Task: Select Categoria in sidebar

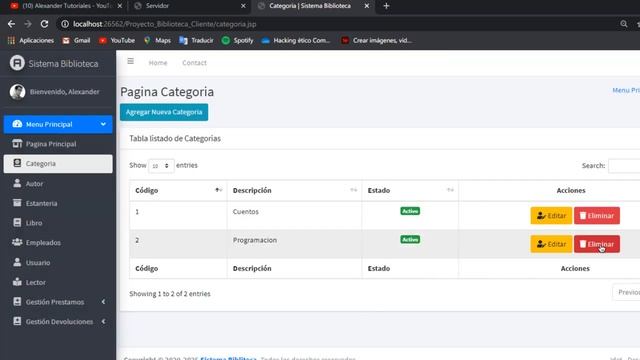Action: [58, 164]
